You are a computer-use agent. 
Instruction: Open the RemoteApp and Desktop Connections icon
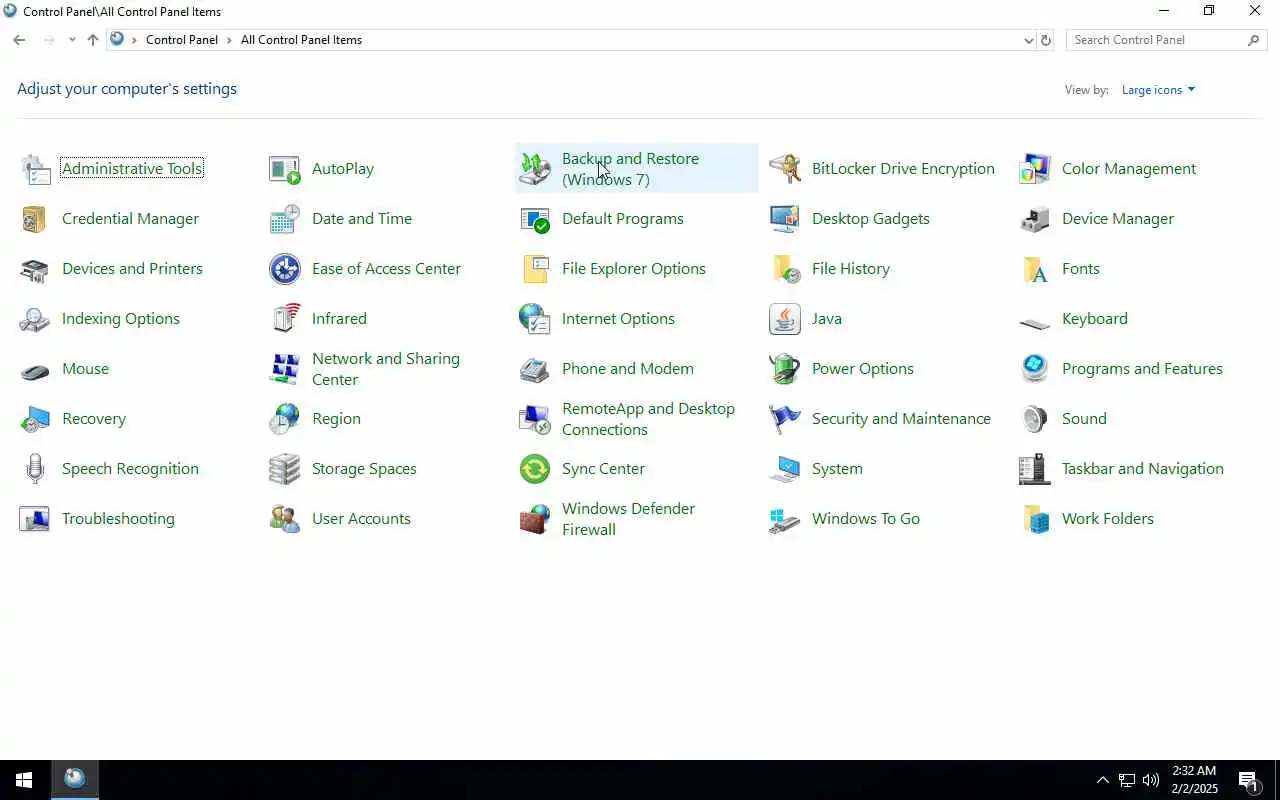click(535, 419)
